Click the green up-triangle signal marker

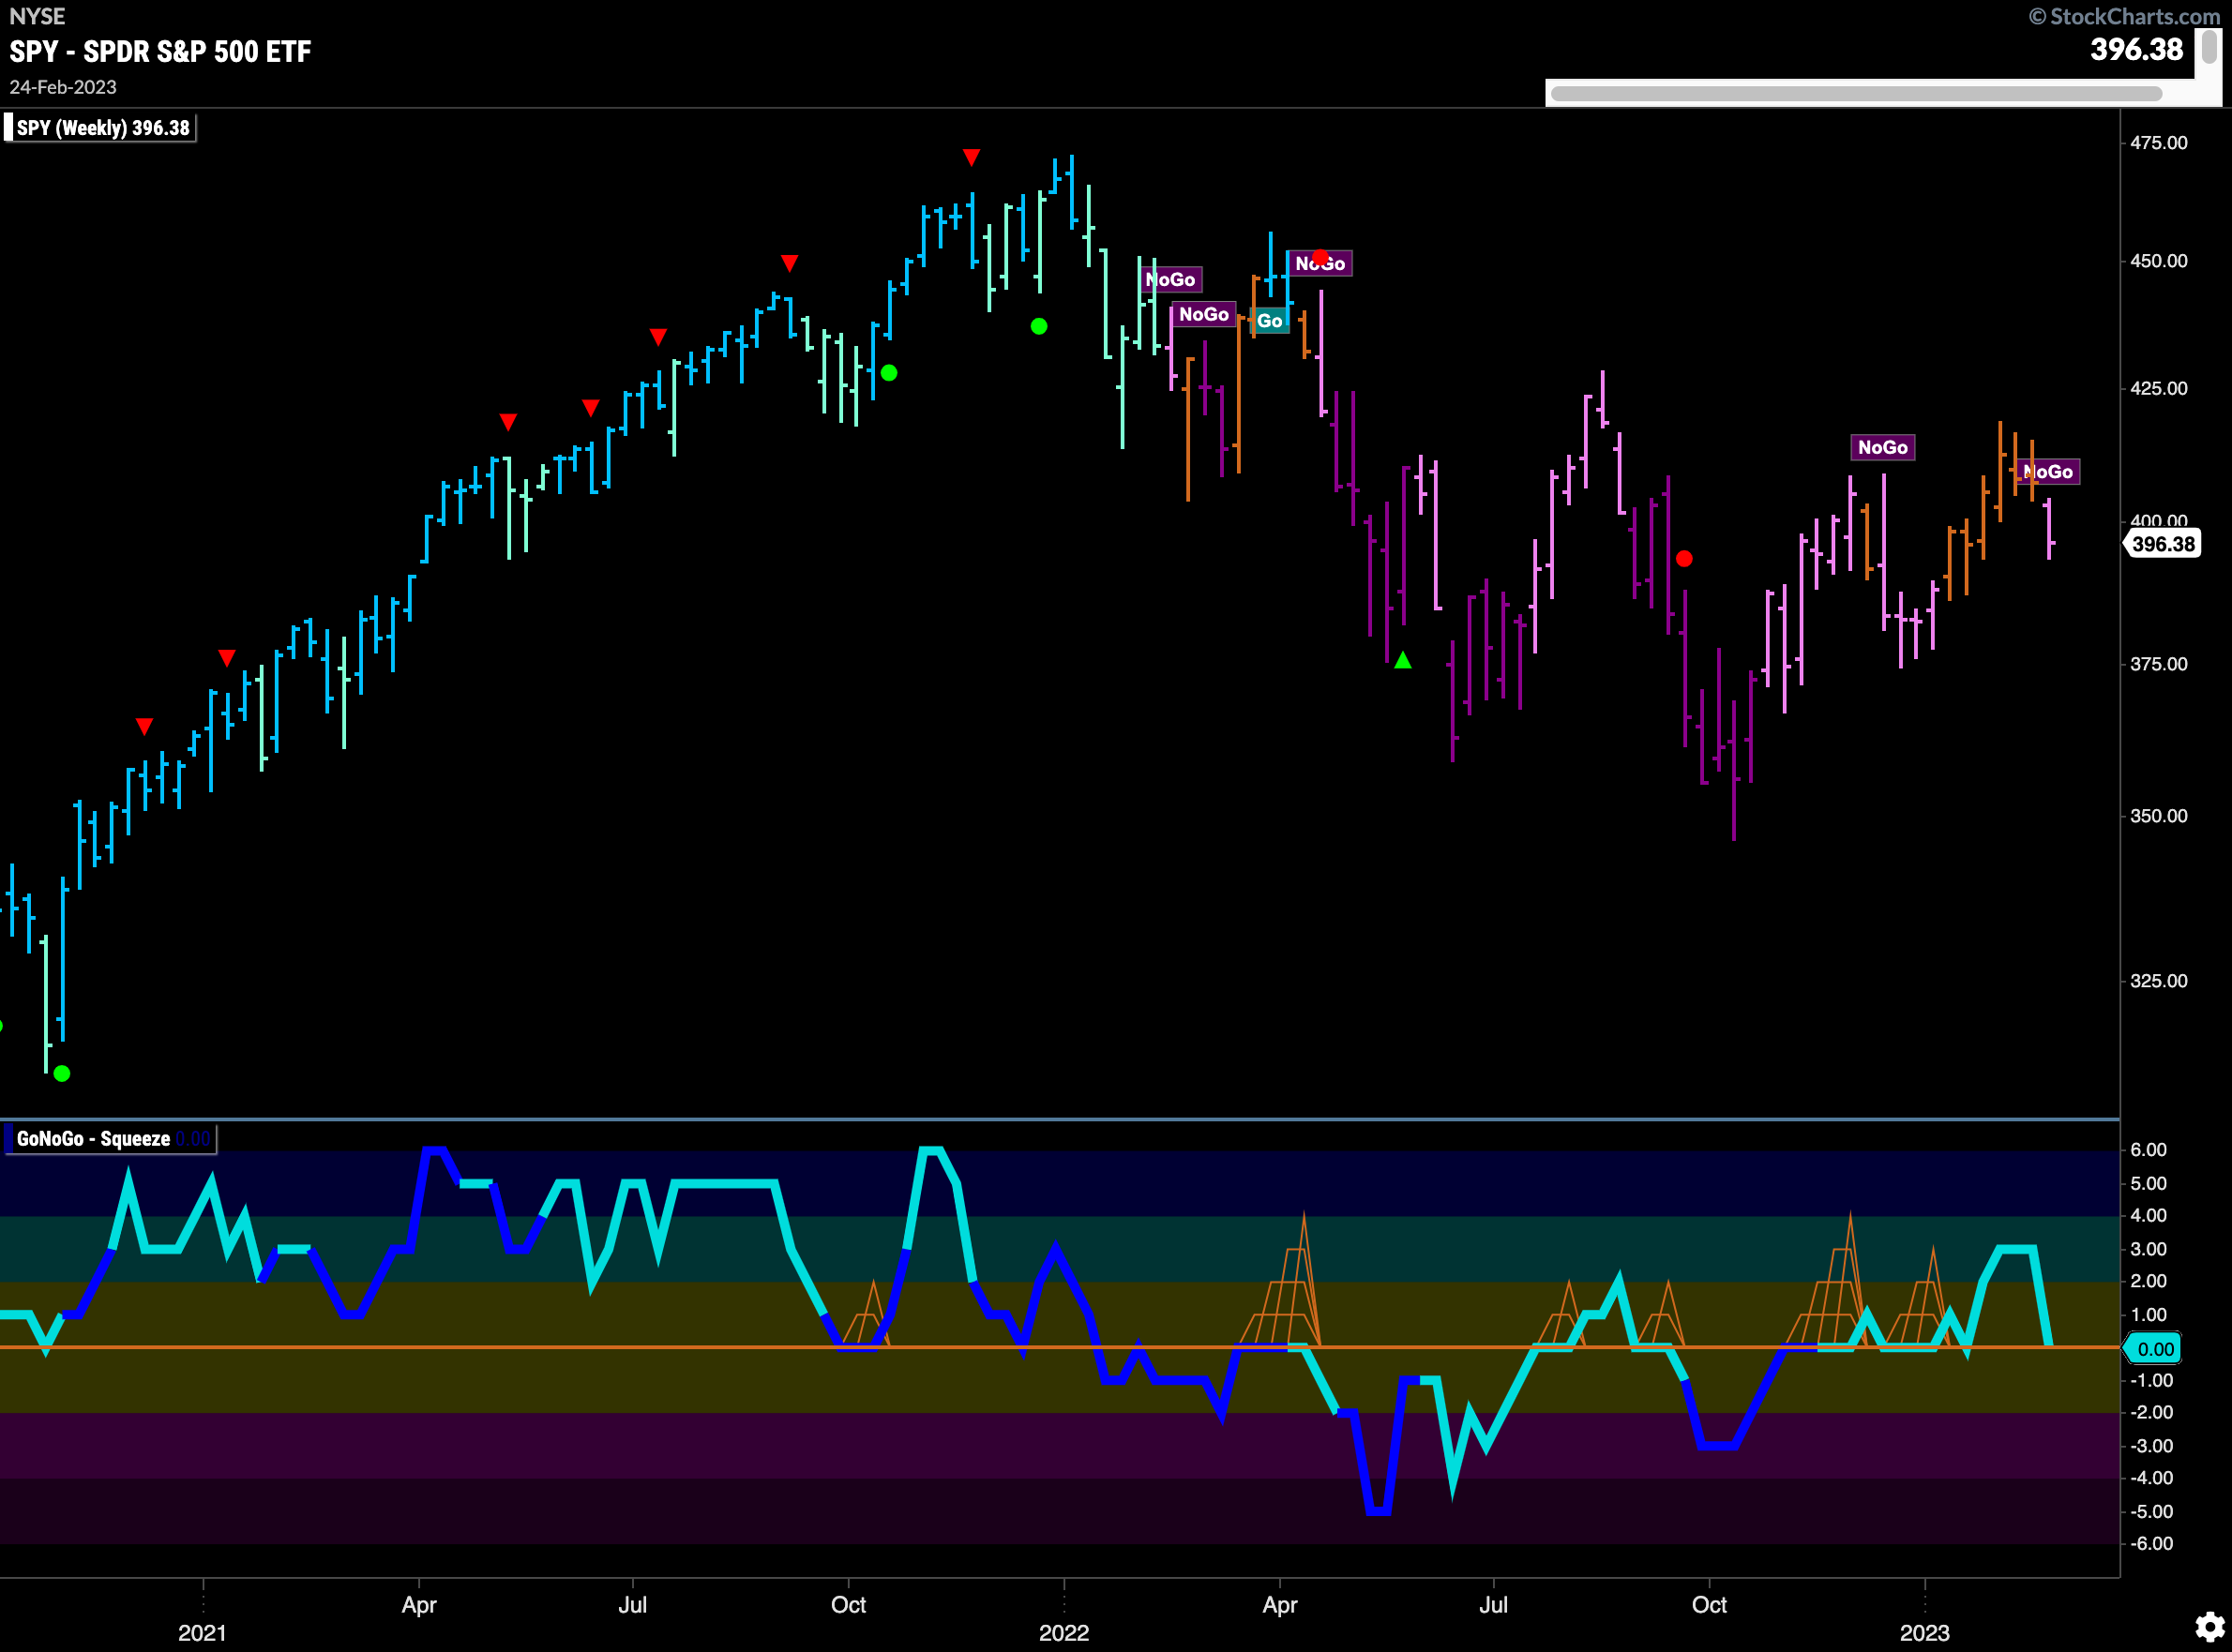(x=1403, y=660)
